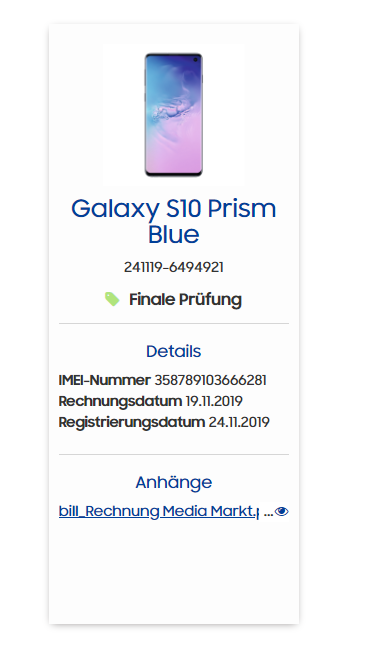Click the divider line below Finale Prüfung
Viewport: 380px width, 645px height.
174,324
